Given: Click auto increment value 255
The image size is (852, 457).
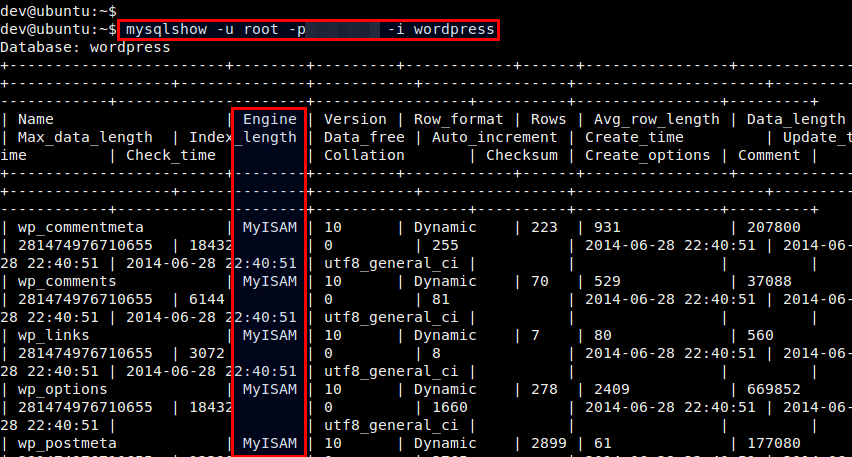Looking at the screenshot, I should click(x=445, y=245).
